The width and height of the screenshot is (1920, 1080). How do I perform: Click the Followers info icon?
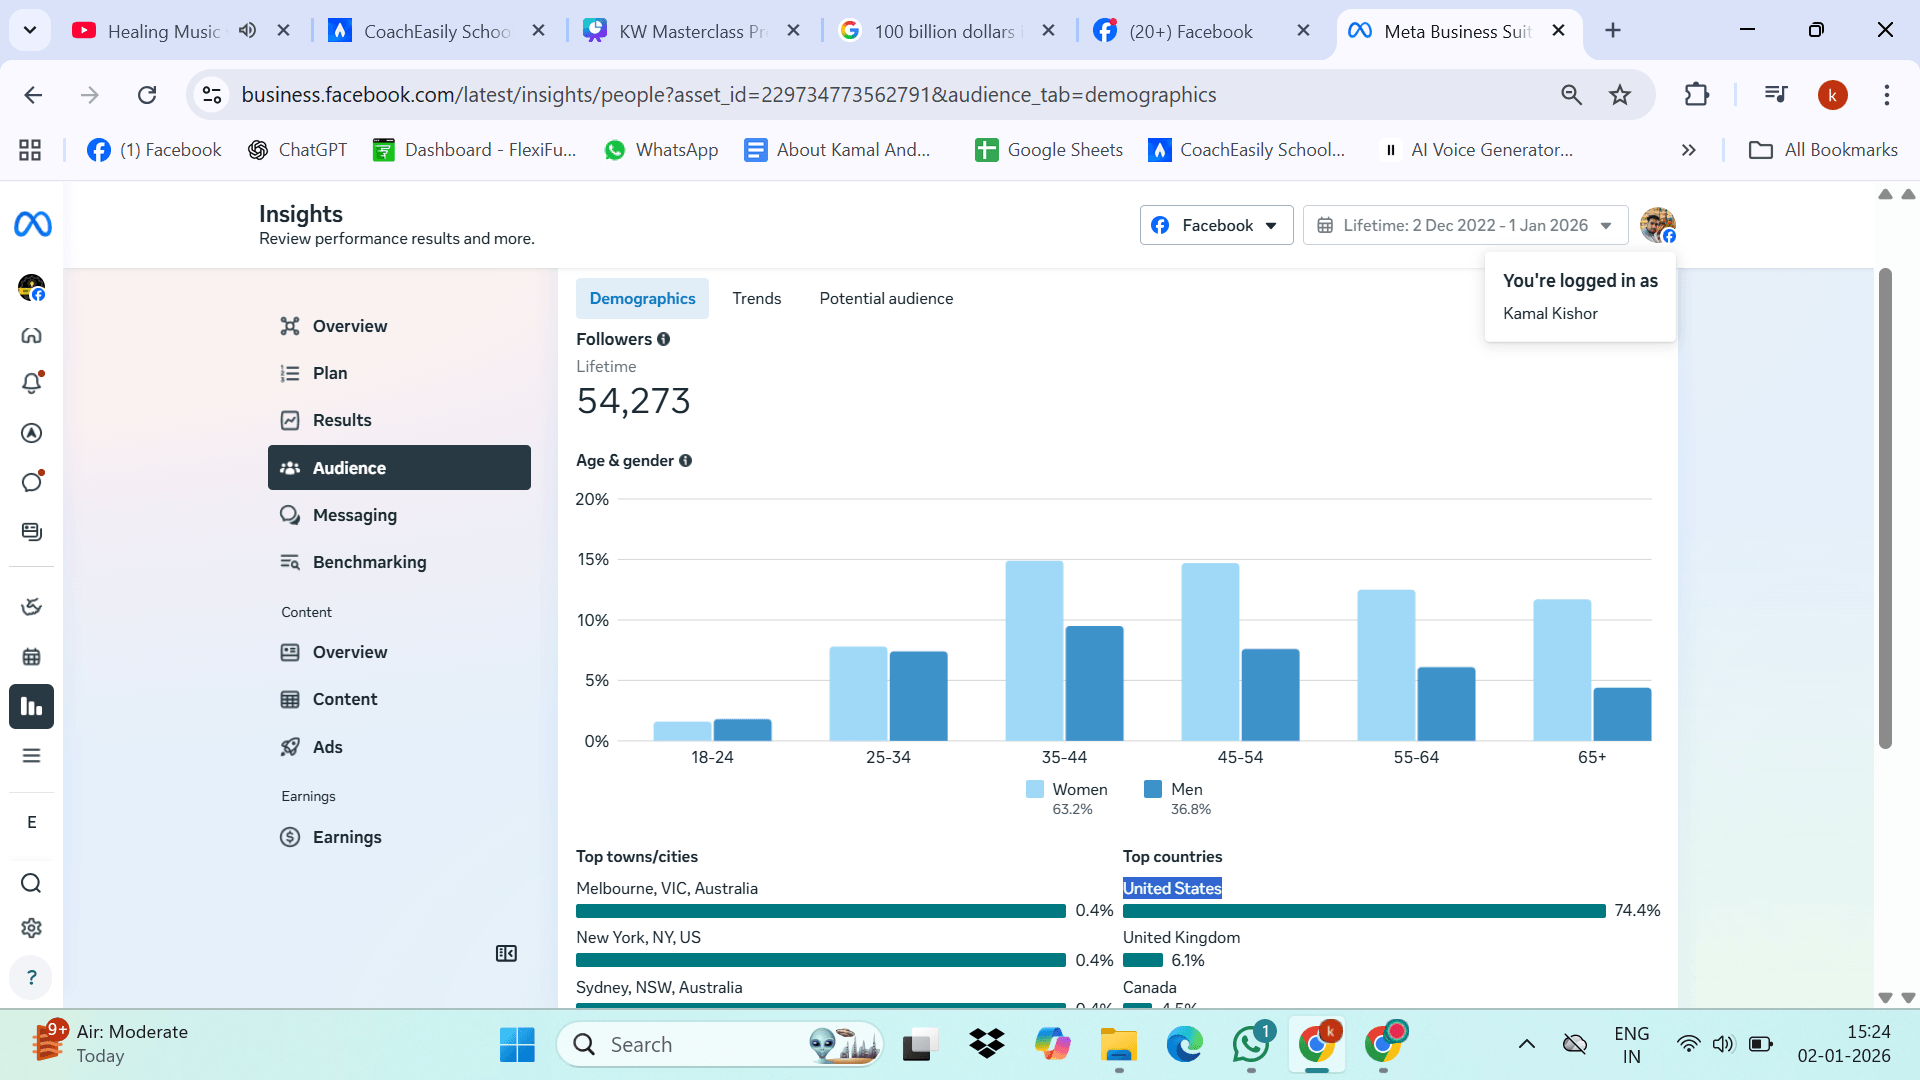tap(663, 339)
